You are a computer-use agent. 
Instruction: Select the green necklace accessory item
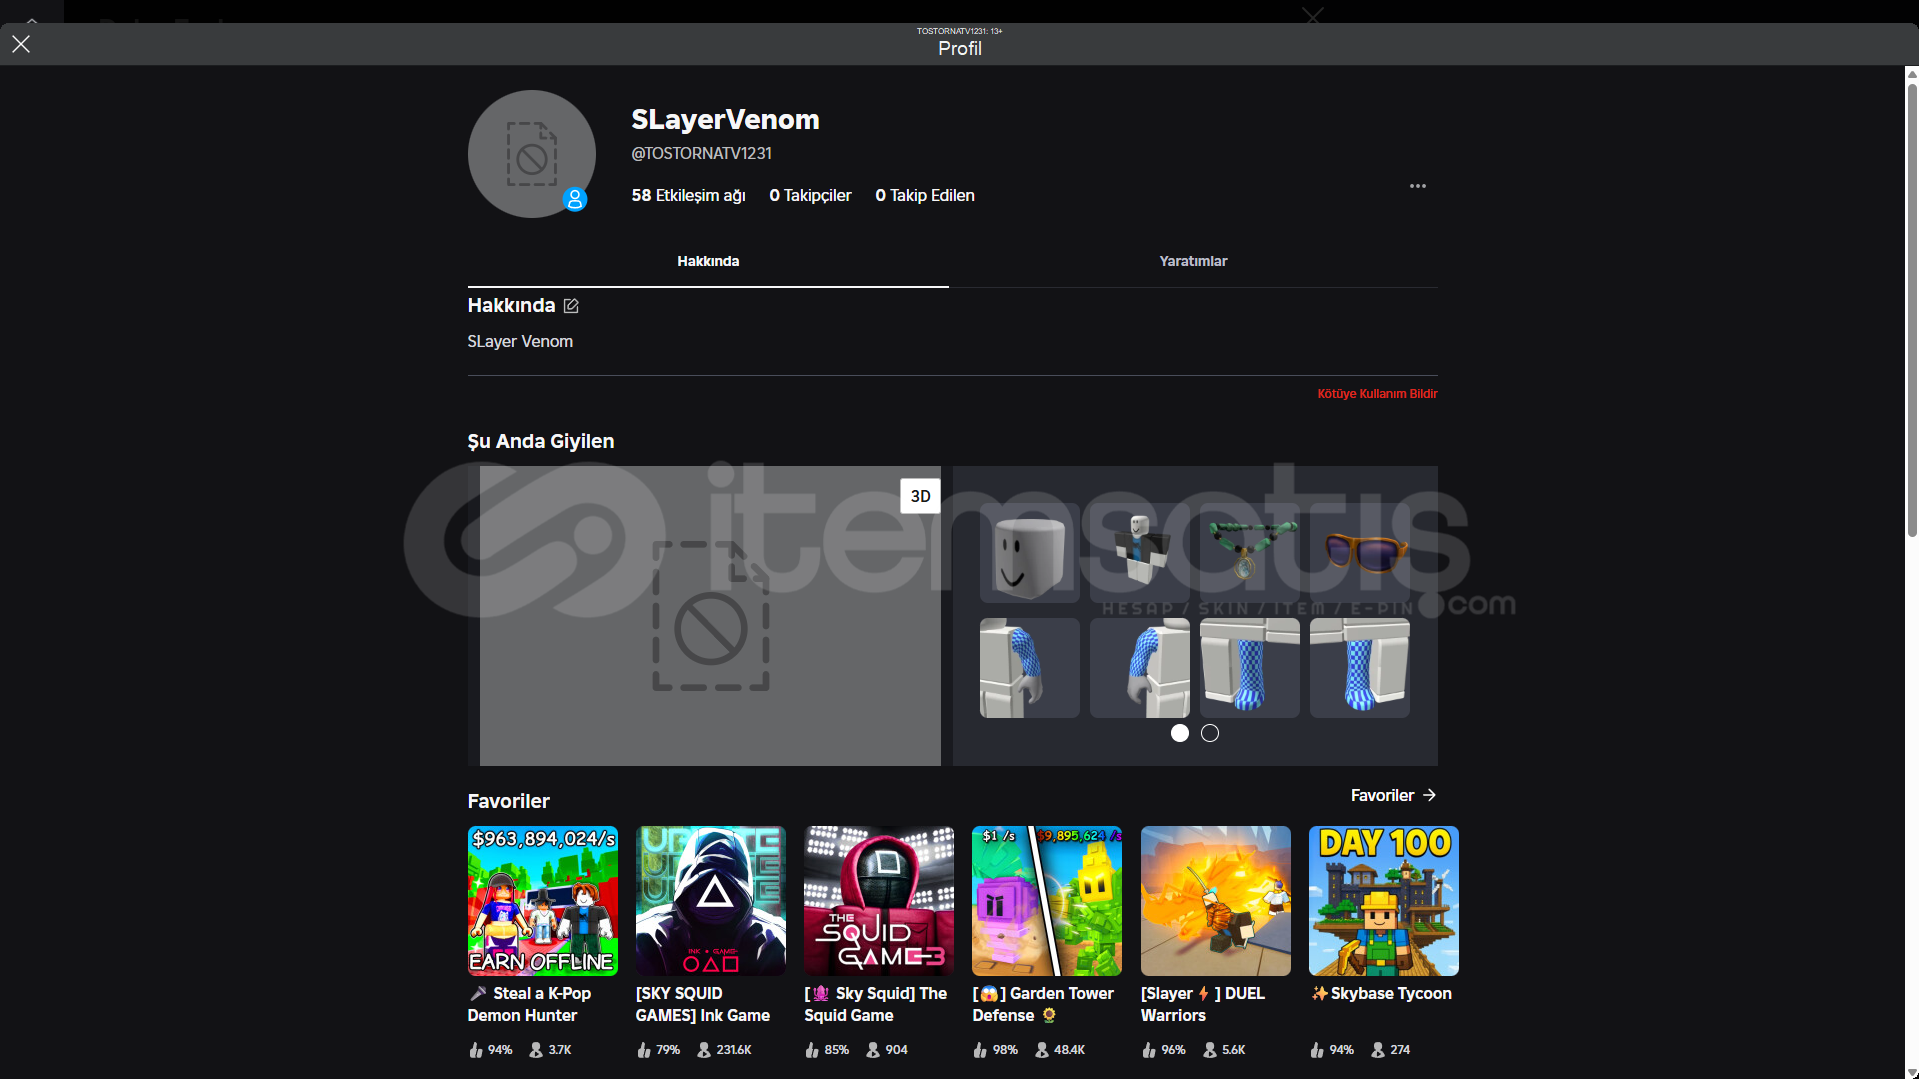point(1249,553)
